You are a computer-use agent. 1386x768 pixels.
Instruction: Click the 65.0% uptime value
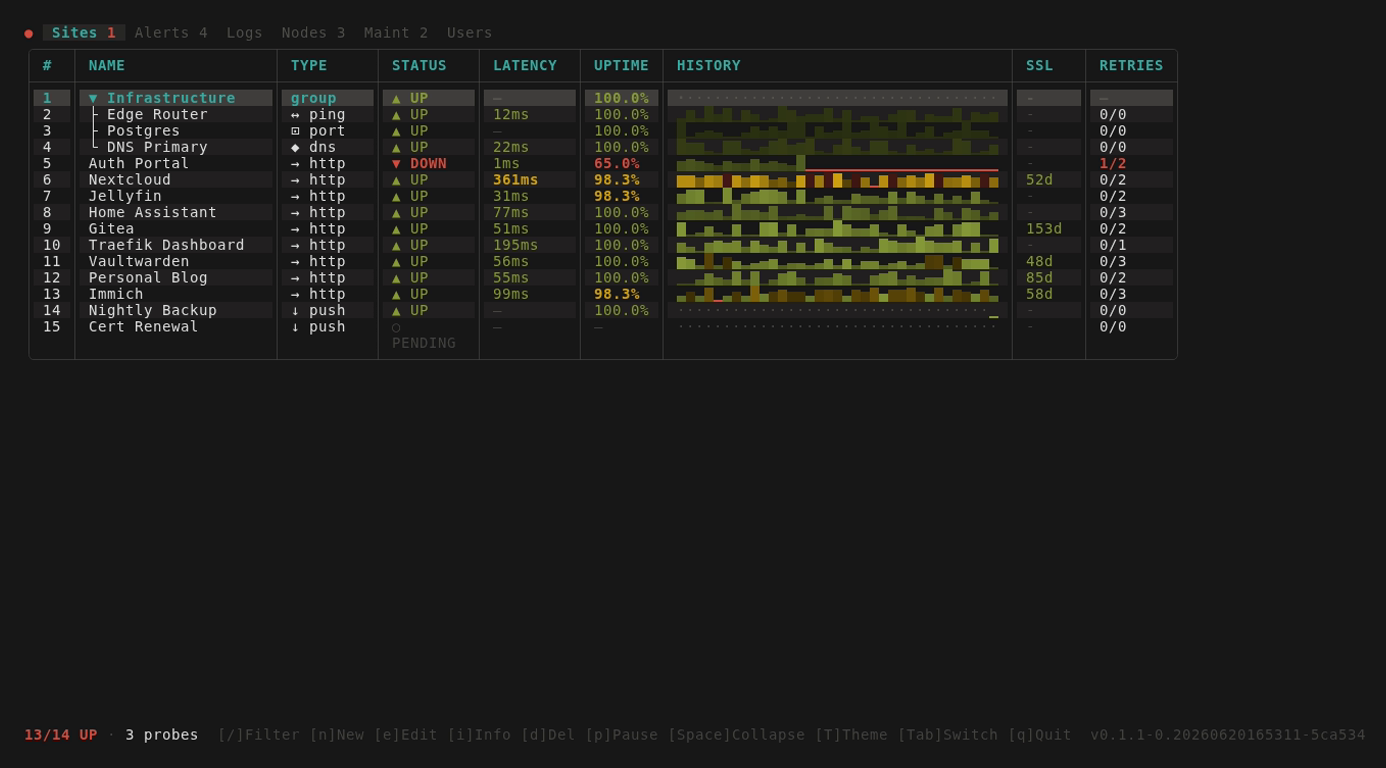[x=617, y=163]
